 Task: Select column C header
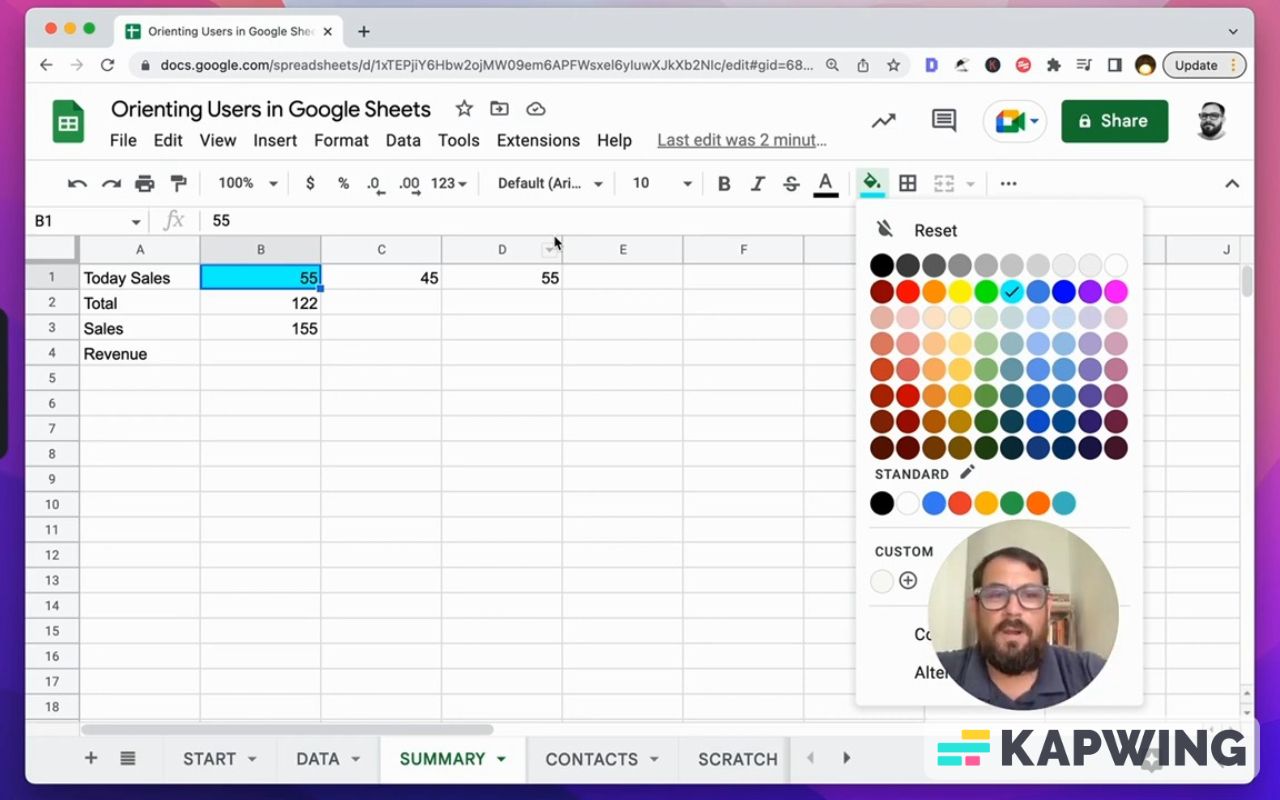coord(381,250)
